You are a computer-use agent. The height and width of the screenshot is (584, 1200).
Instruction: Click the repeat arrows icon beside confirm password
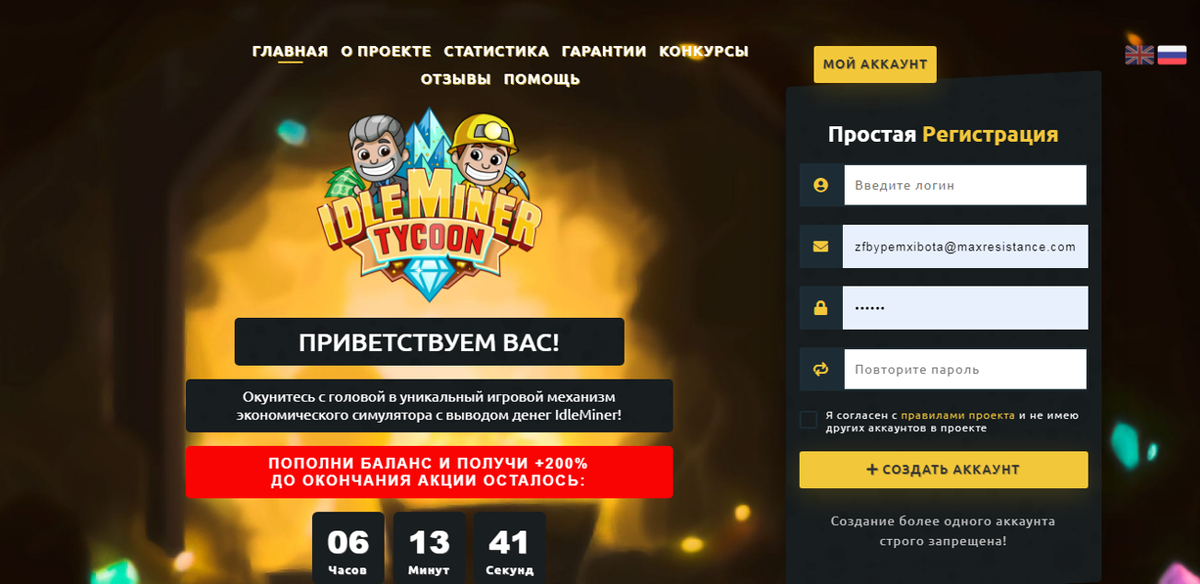click(821, 369)
